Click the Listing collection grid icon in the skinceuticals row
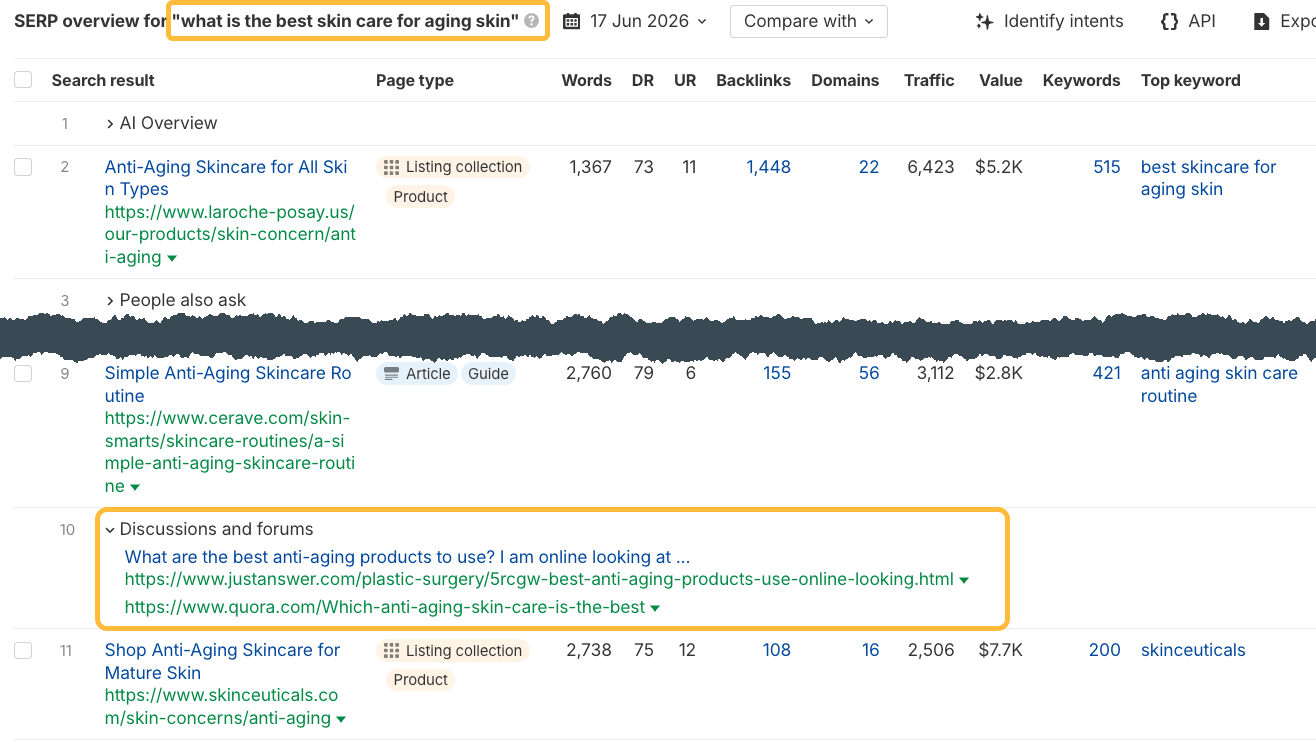This screenshot has width=1316, height=742. click(x=391, y=651)
